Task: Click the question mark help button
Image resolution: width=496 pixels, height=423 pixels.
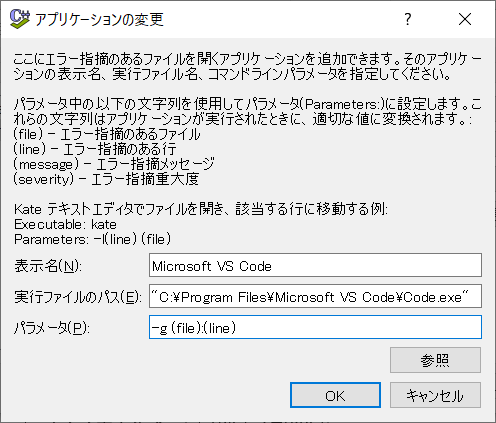Action: [408, 19]
